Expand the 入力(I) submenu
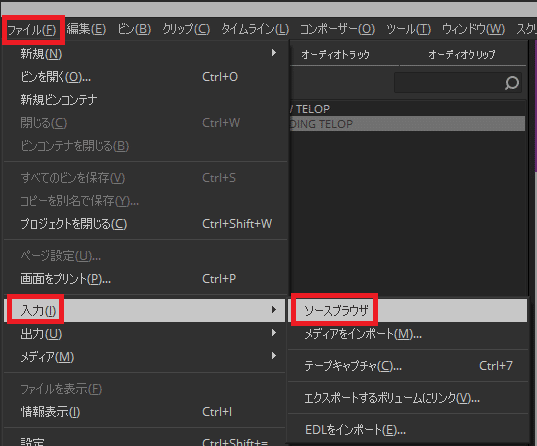 (145, 310)
